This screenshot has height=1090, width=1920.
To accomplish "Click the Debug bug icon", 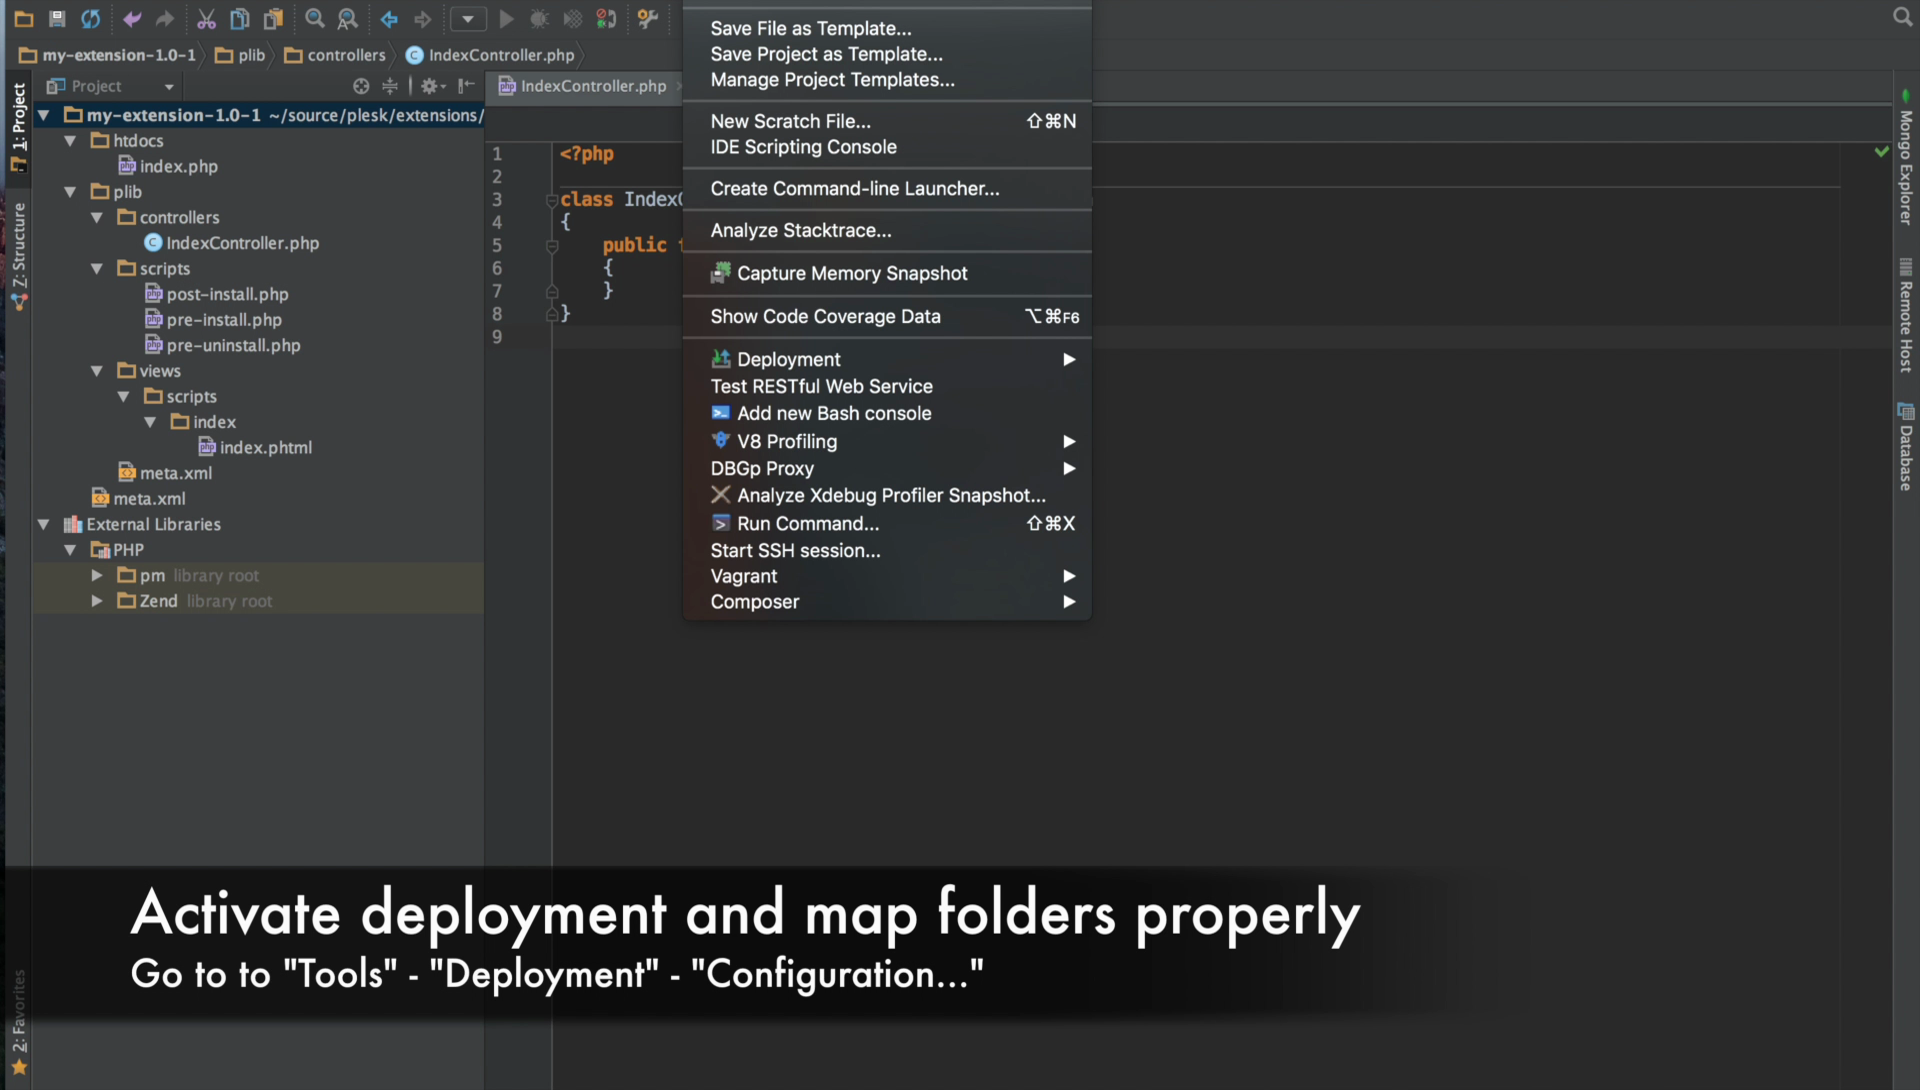I will (539, 19).
